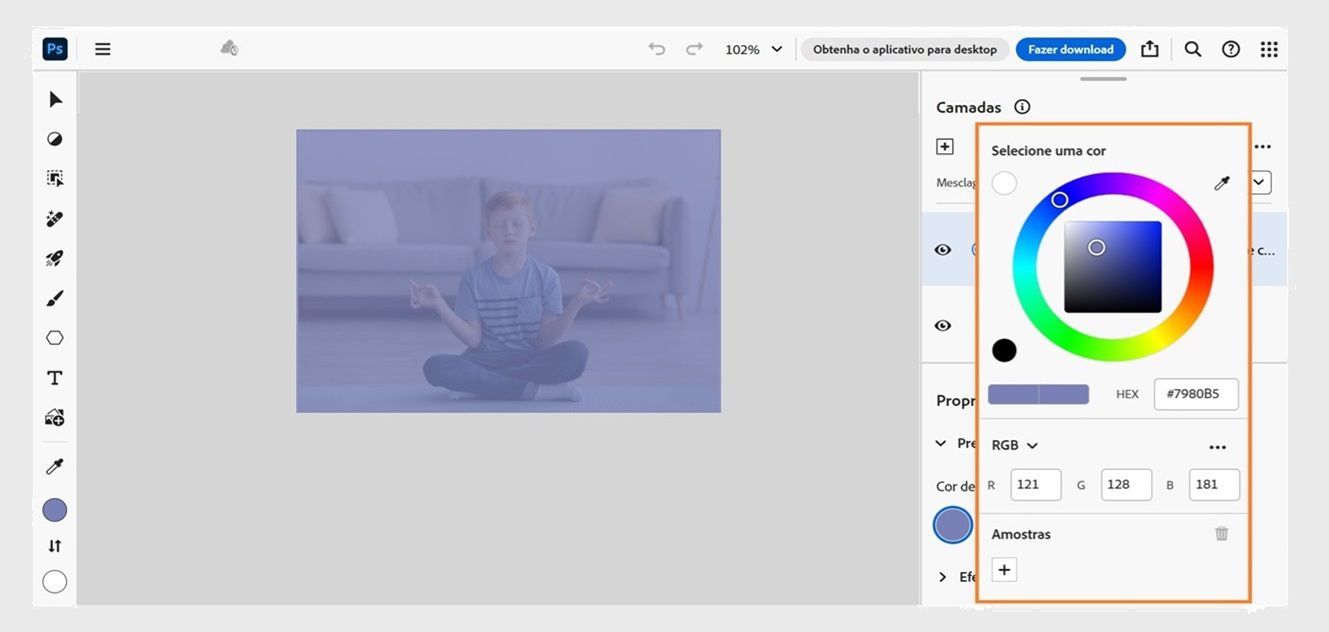Viewport: 1329px width, 632px height.
Task: Choose the Spot Healing Brush tool
Action: (x=54, y=218)
